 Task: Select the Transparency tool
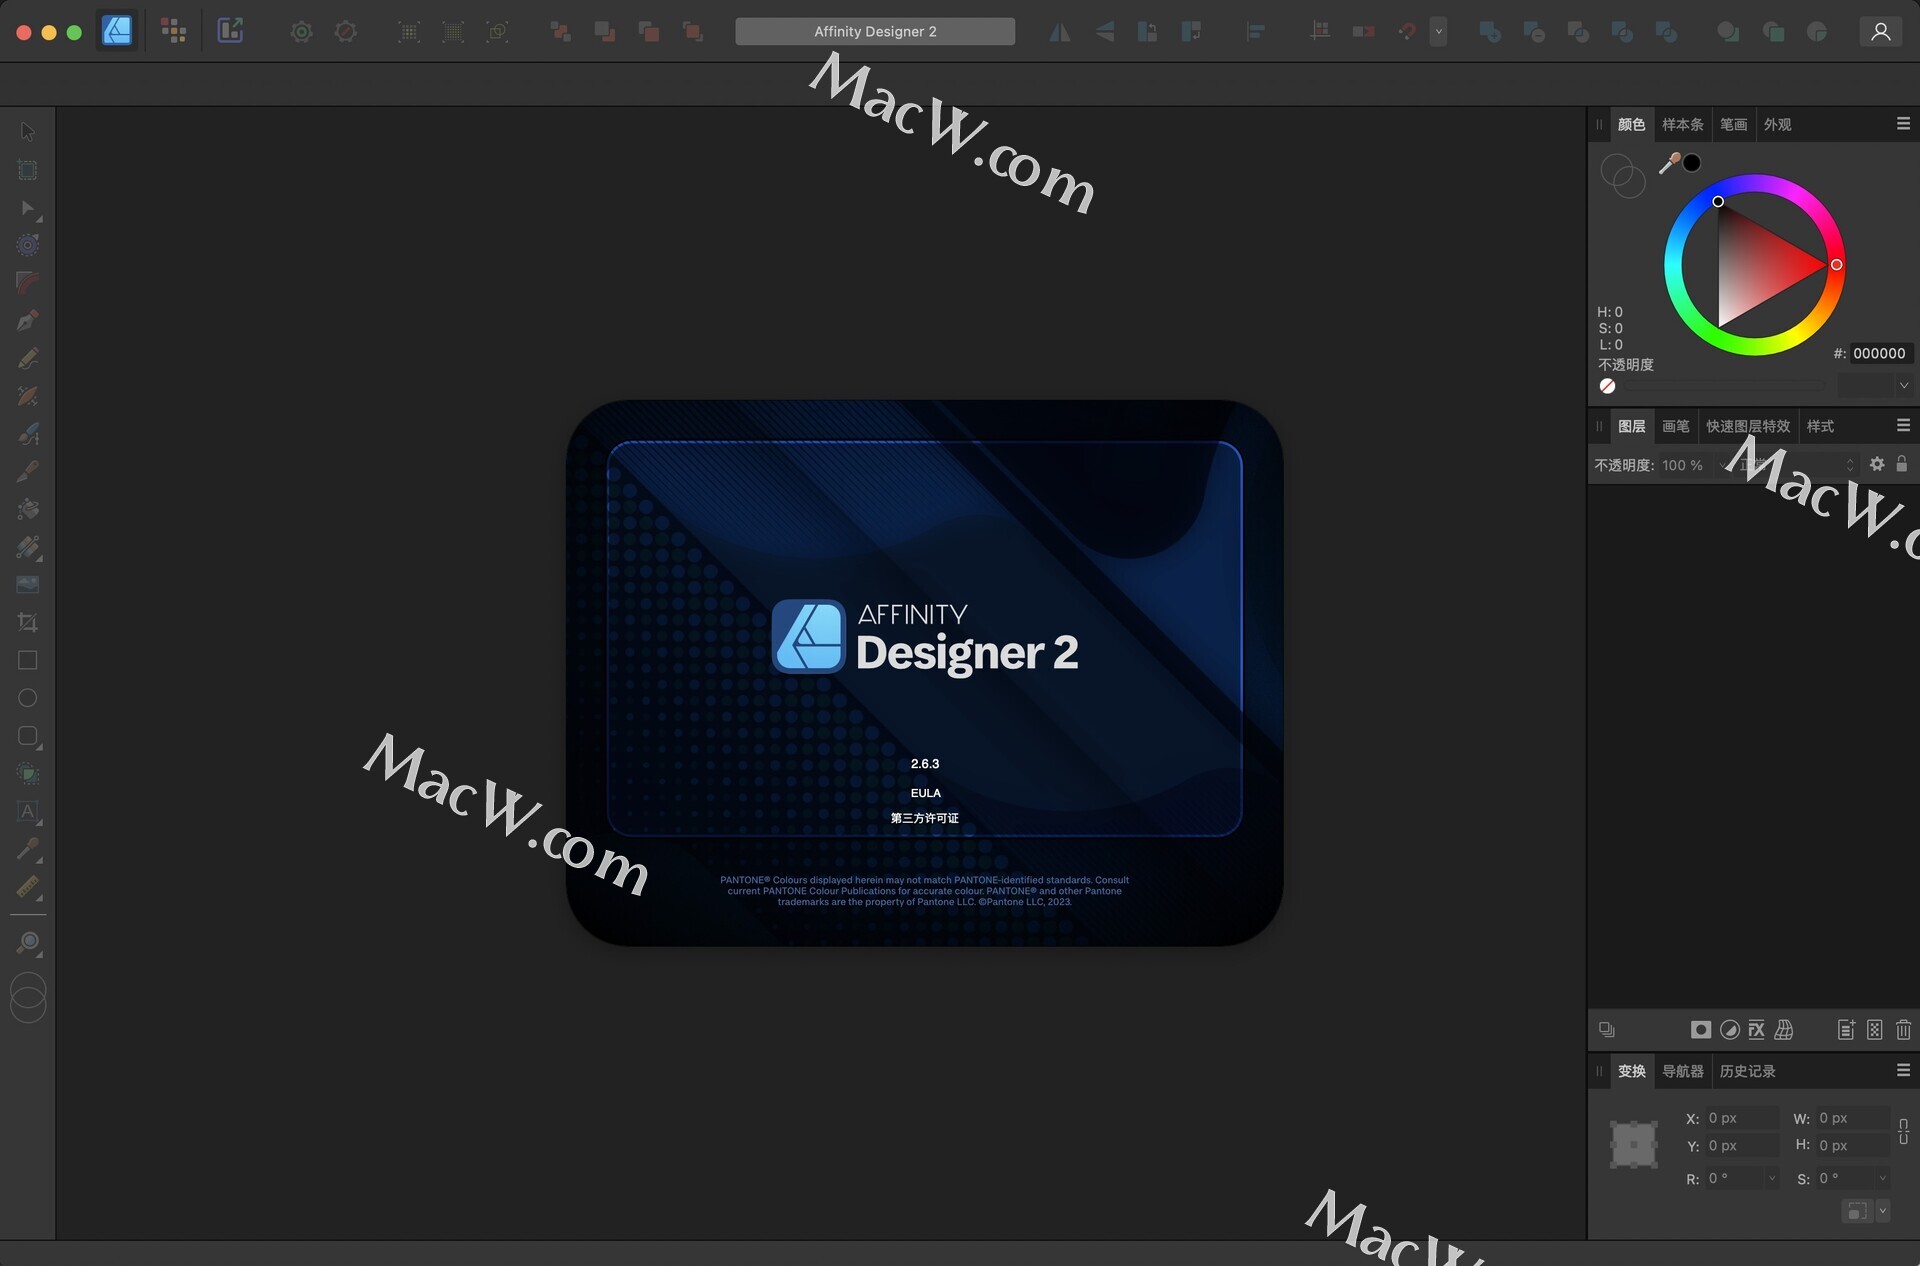28,547
